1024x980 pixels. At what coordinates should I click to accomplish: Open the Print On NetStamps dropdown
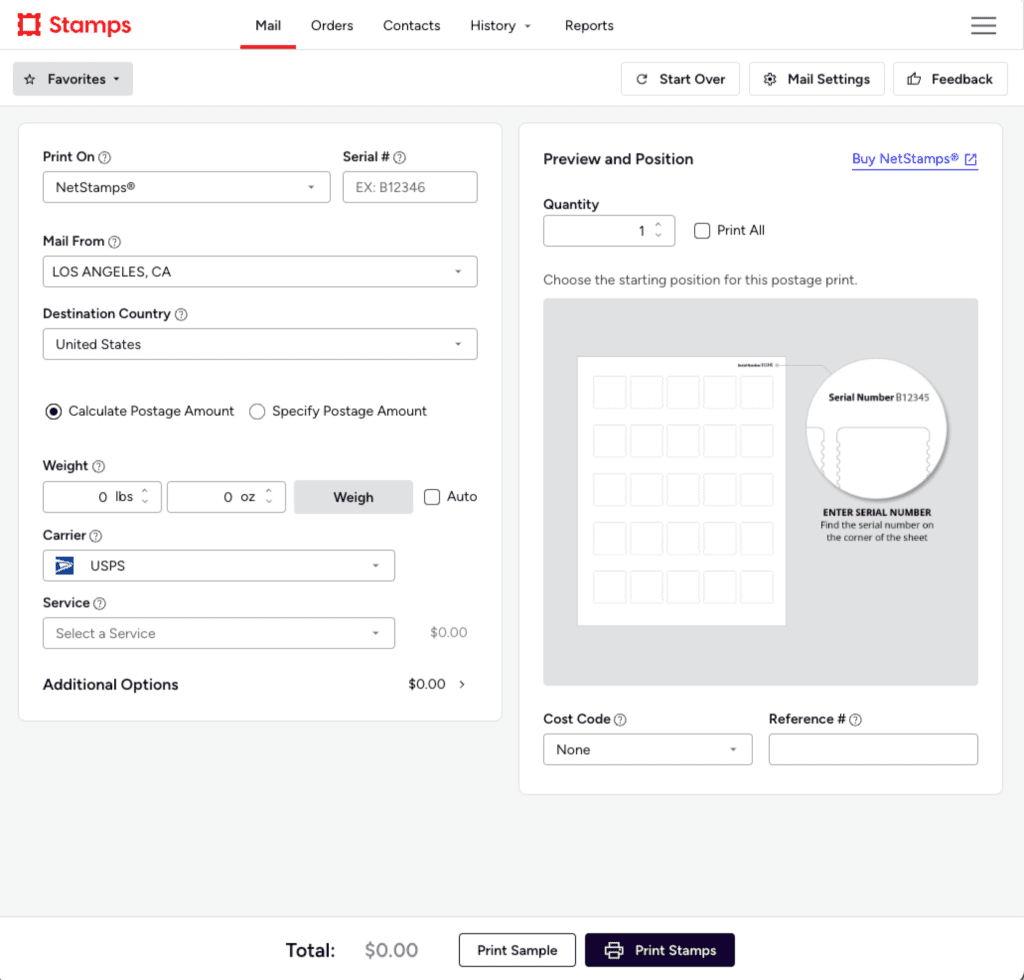(x=186, y=187)
